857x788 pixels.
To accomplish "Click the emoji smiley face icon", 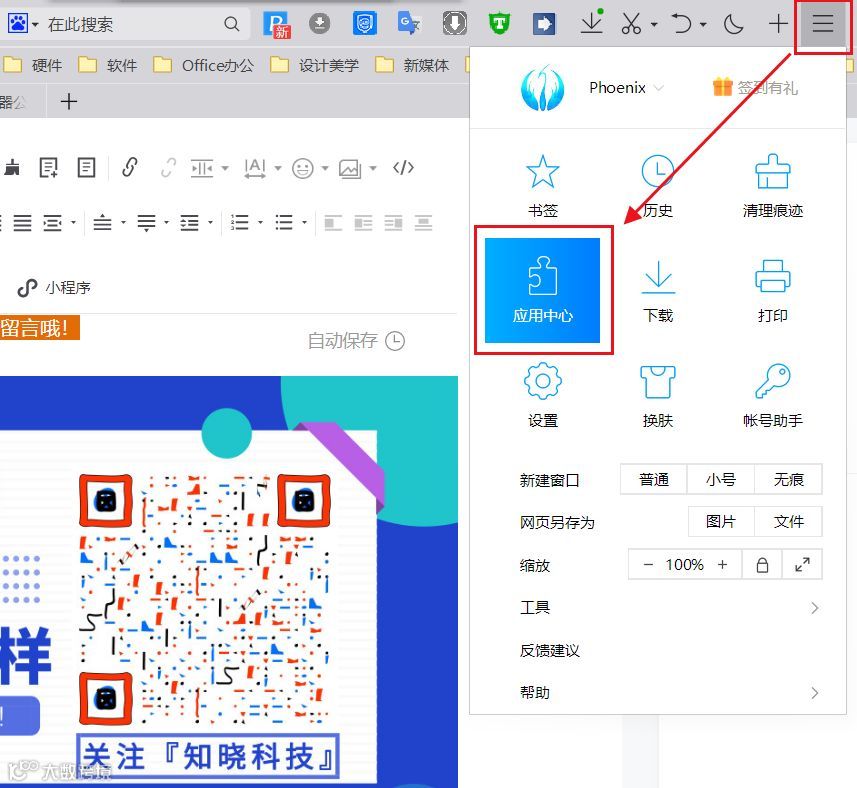I will tap(302, 168).
